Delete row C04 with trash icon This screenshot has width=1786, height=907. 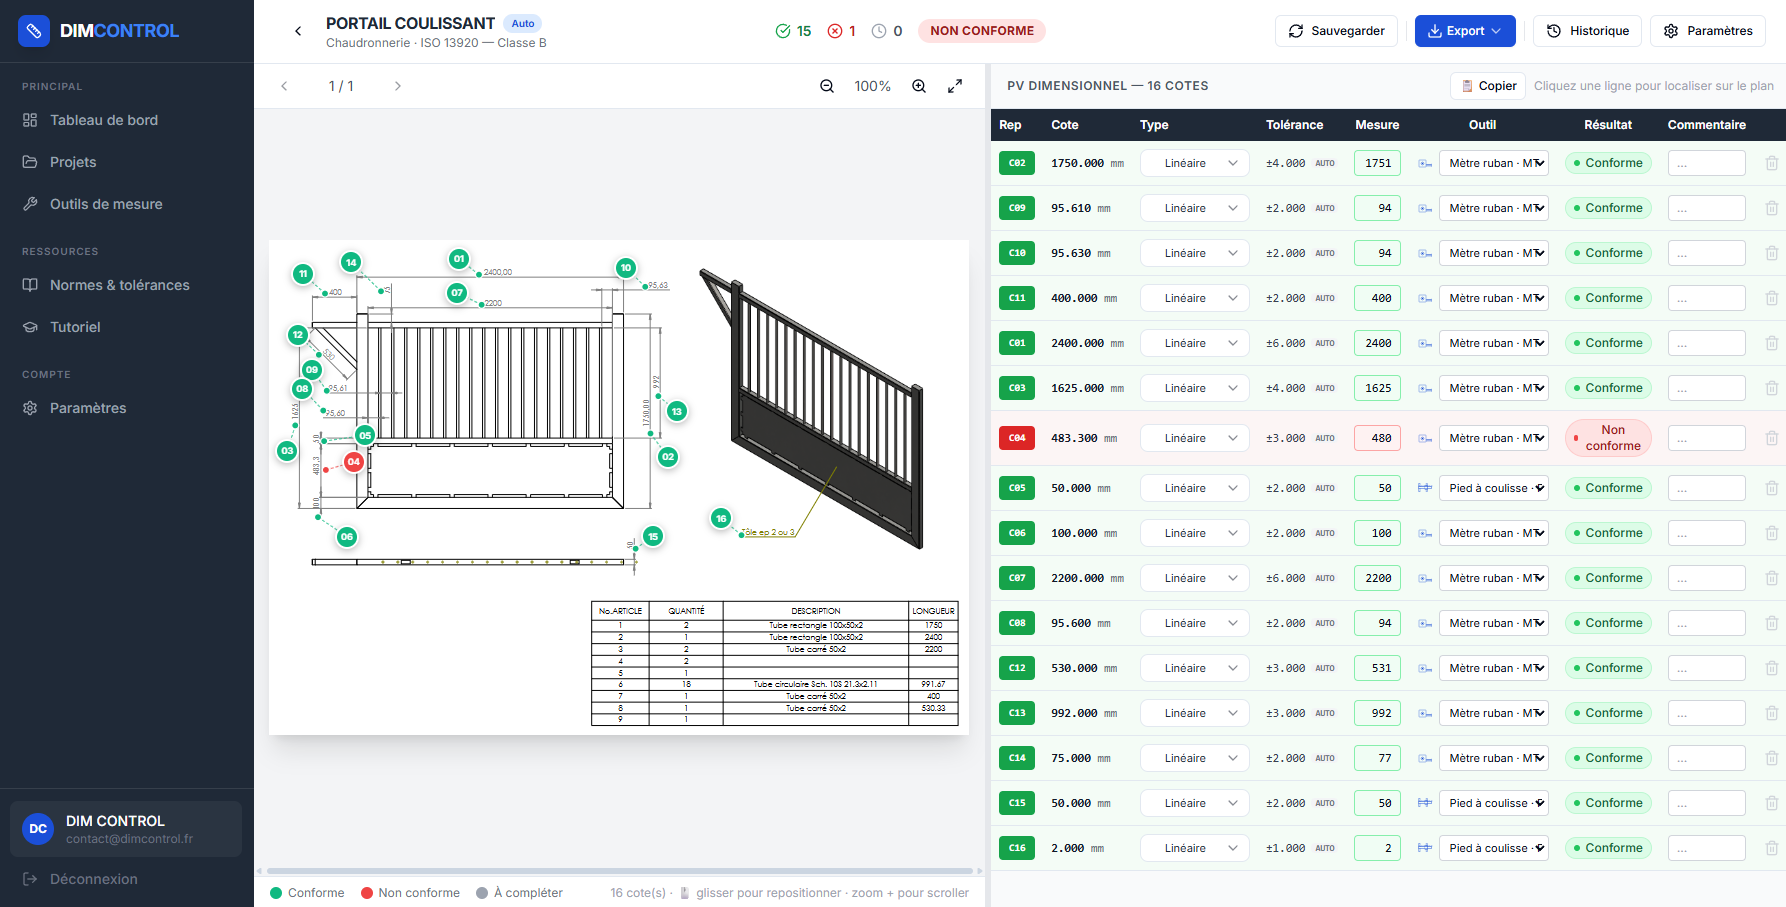click(x=1771, y=438)
